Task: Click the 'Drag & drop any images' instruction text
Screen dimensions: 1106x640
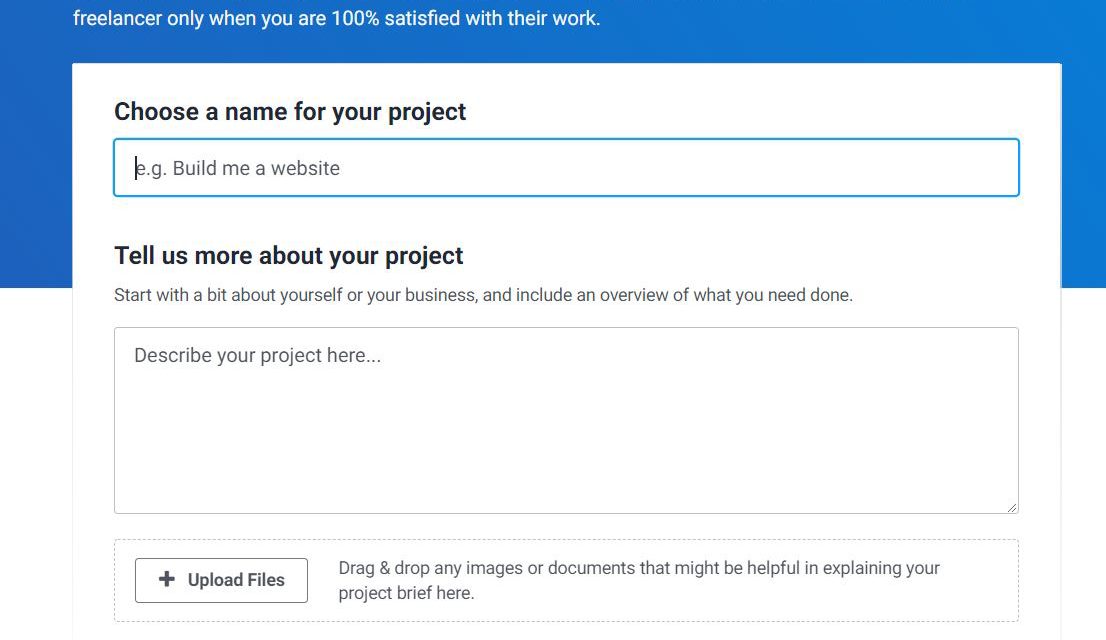Action: point(639,580)
